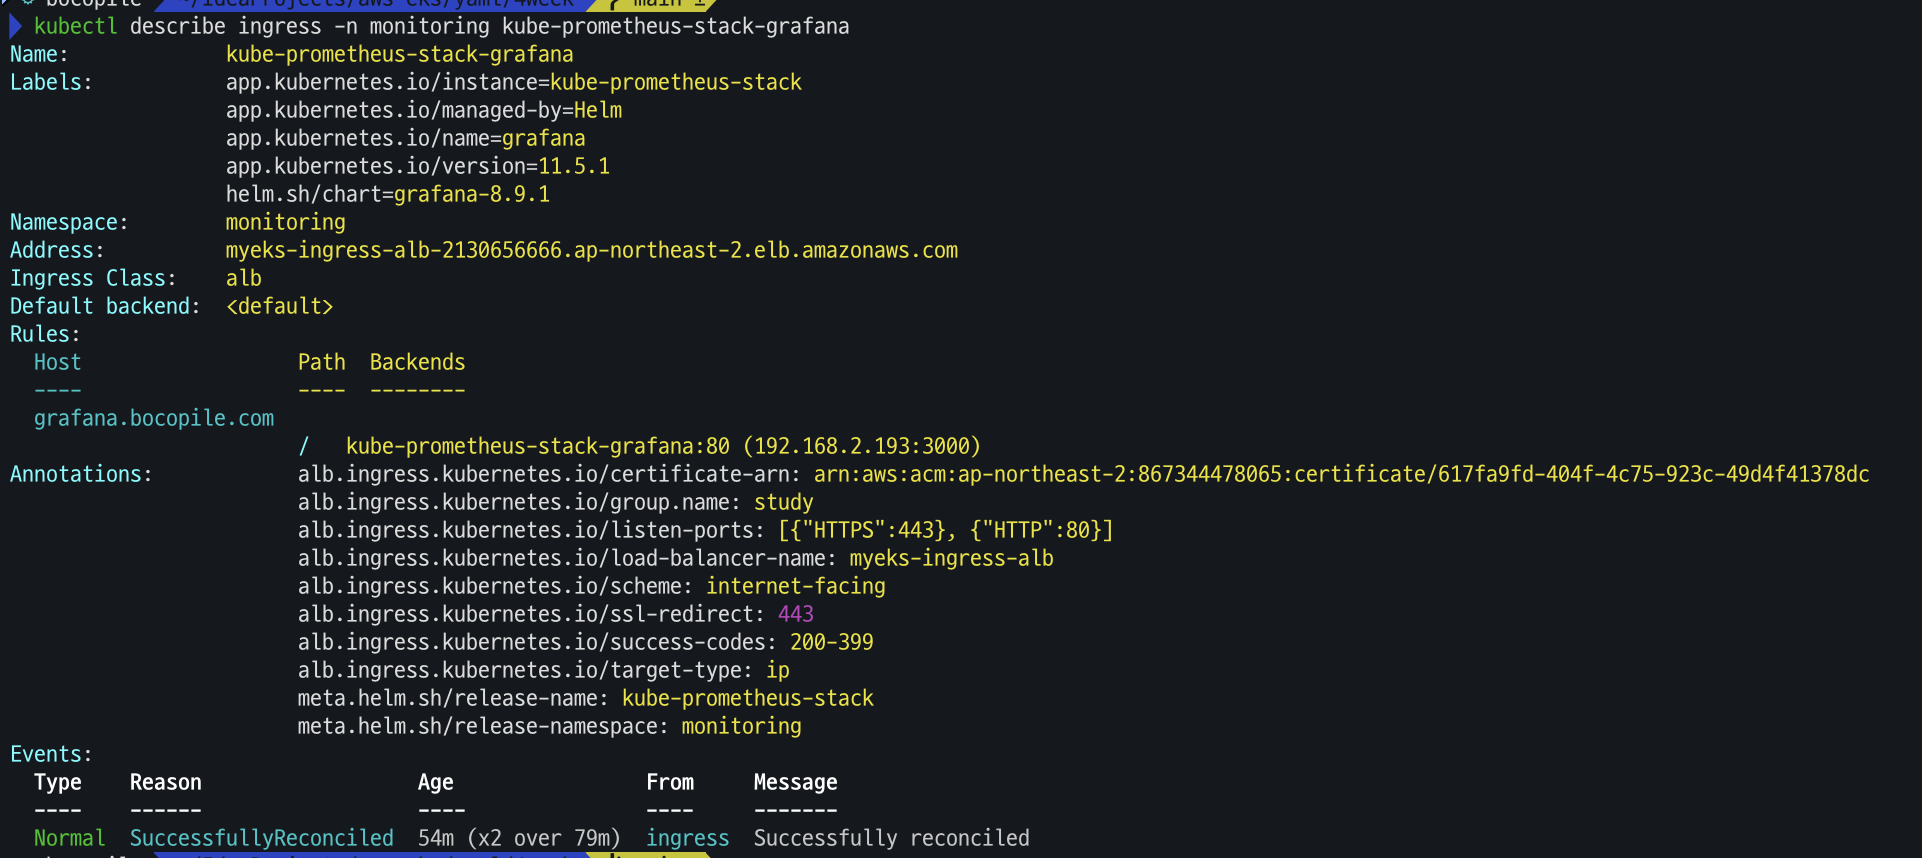
Task: Click the Annotations: label
Action: tap(82, 474)
